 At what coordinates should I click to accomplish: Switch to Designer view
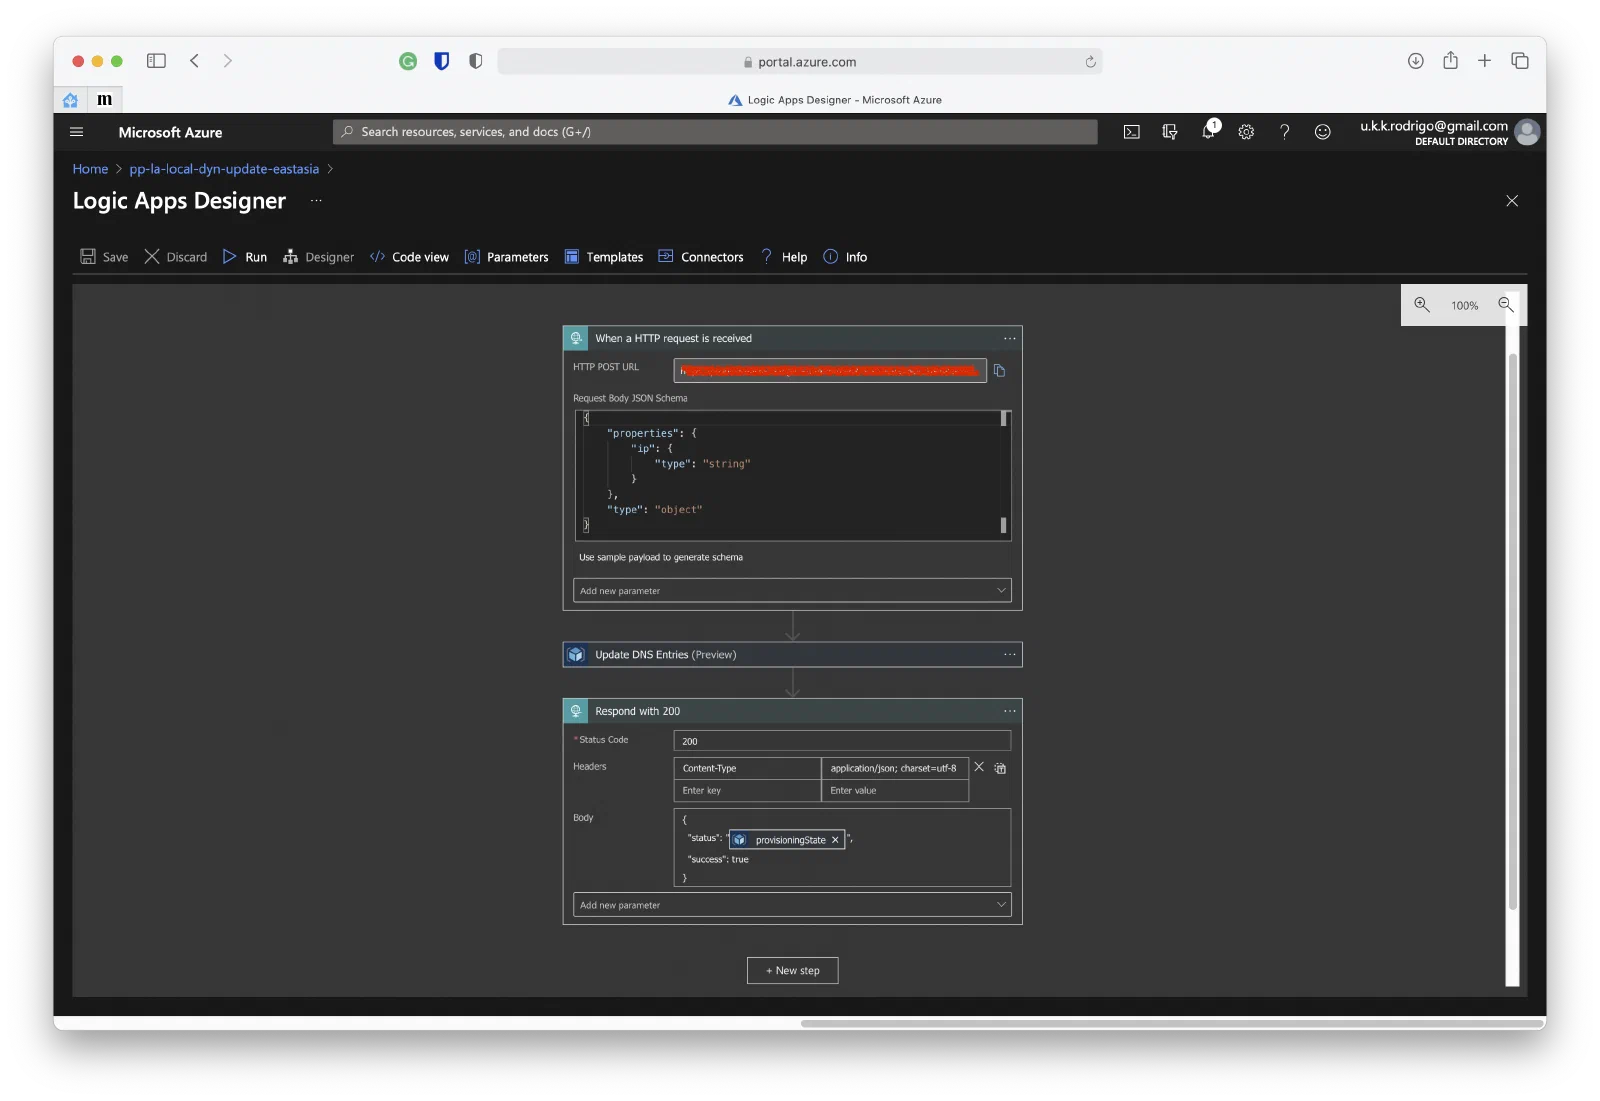click(318, 257)
